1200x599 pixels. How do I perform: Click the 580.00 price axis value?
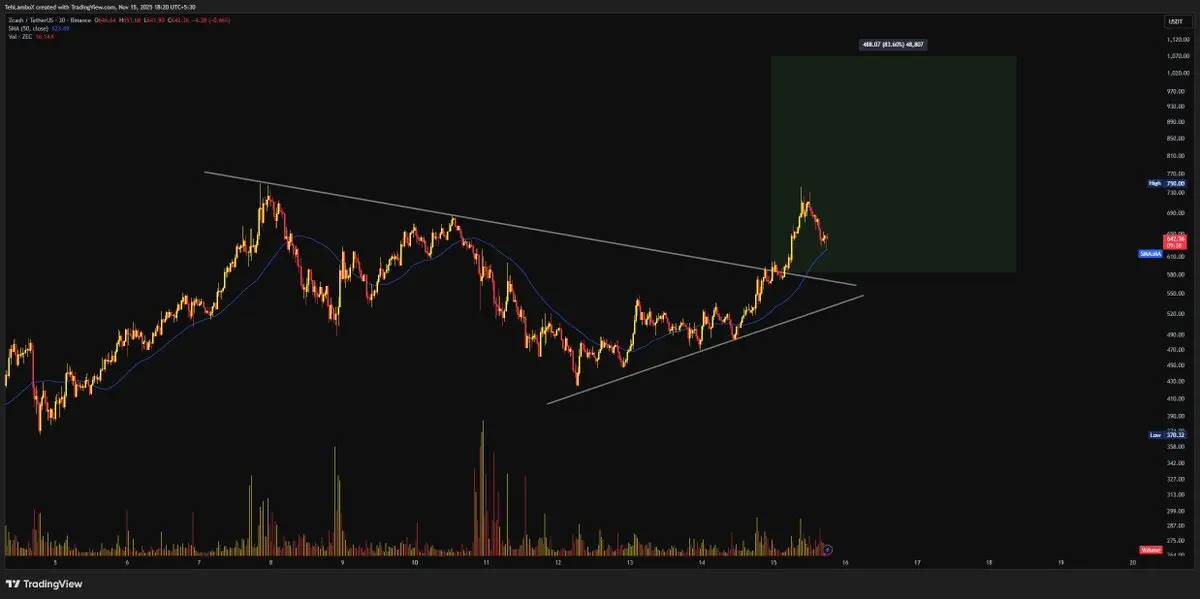click(1175, 274)
